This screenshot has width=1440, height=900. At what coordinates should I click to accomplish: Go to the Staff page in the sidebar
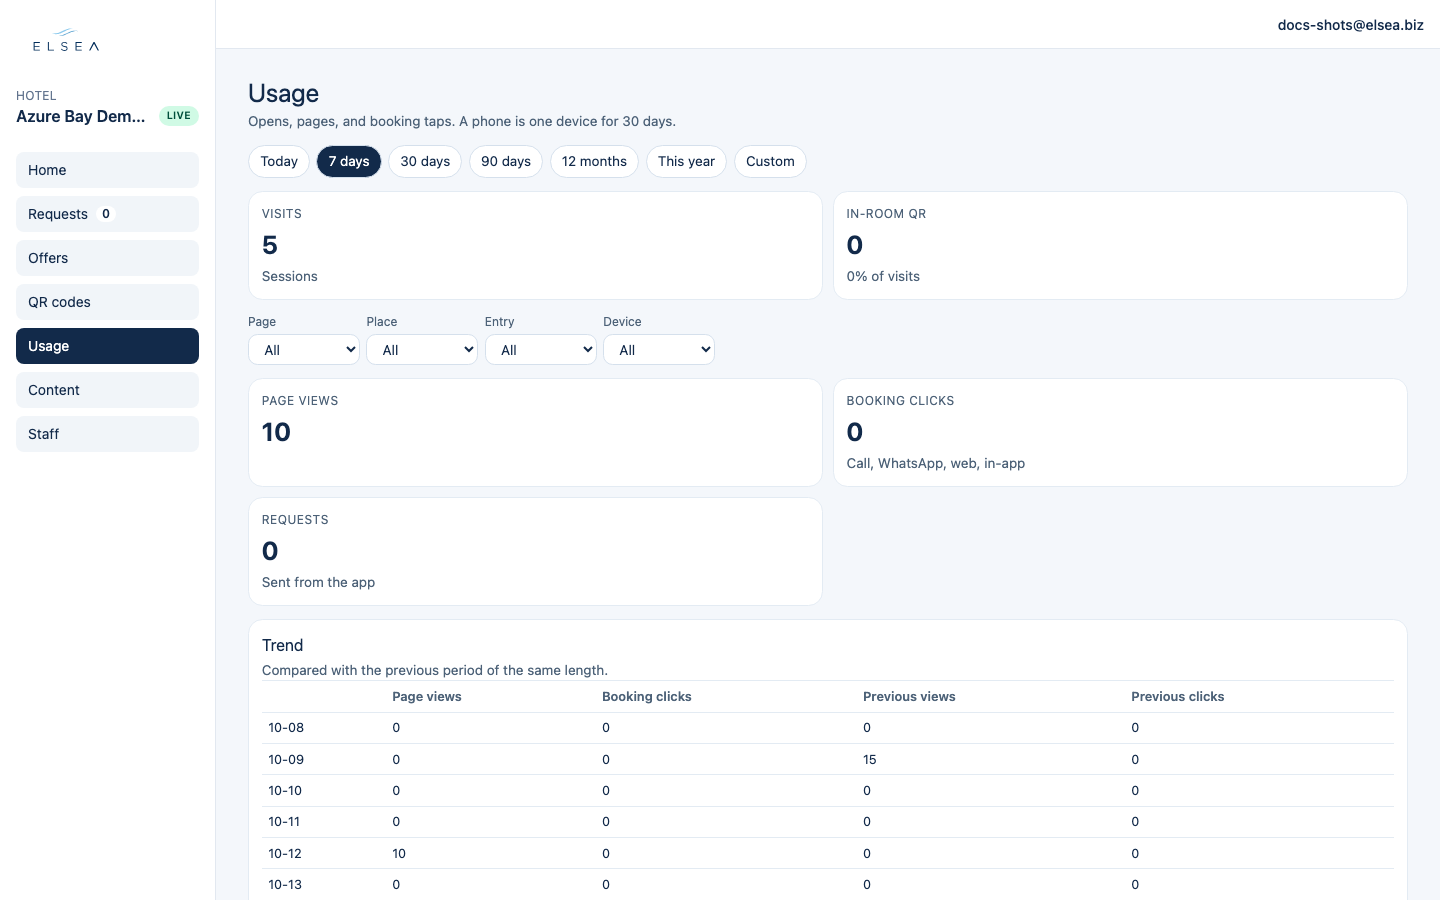tap(107, 434)
